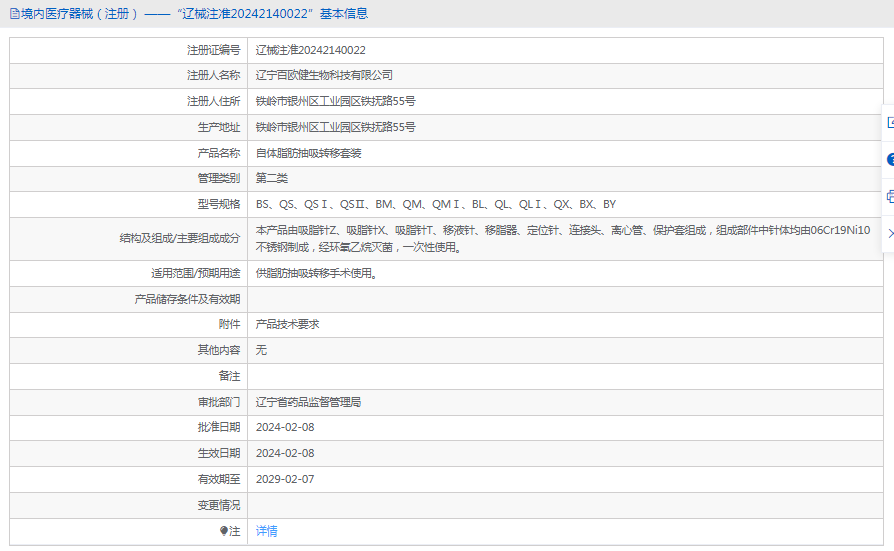Screen dimensions: 894x551
Task: Click address value in 生产地址 row
Action: [x=335, y=127]
